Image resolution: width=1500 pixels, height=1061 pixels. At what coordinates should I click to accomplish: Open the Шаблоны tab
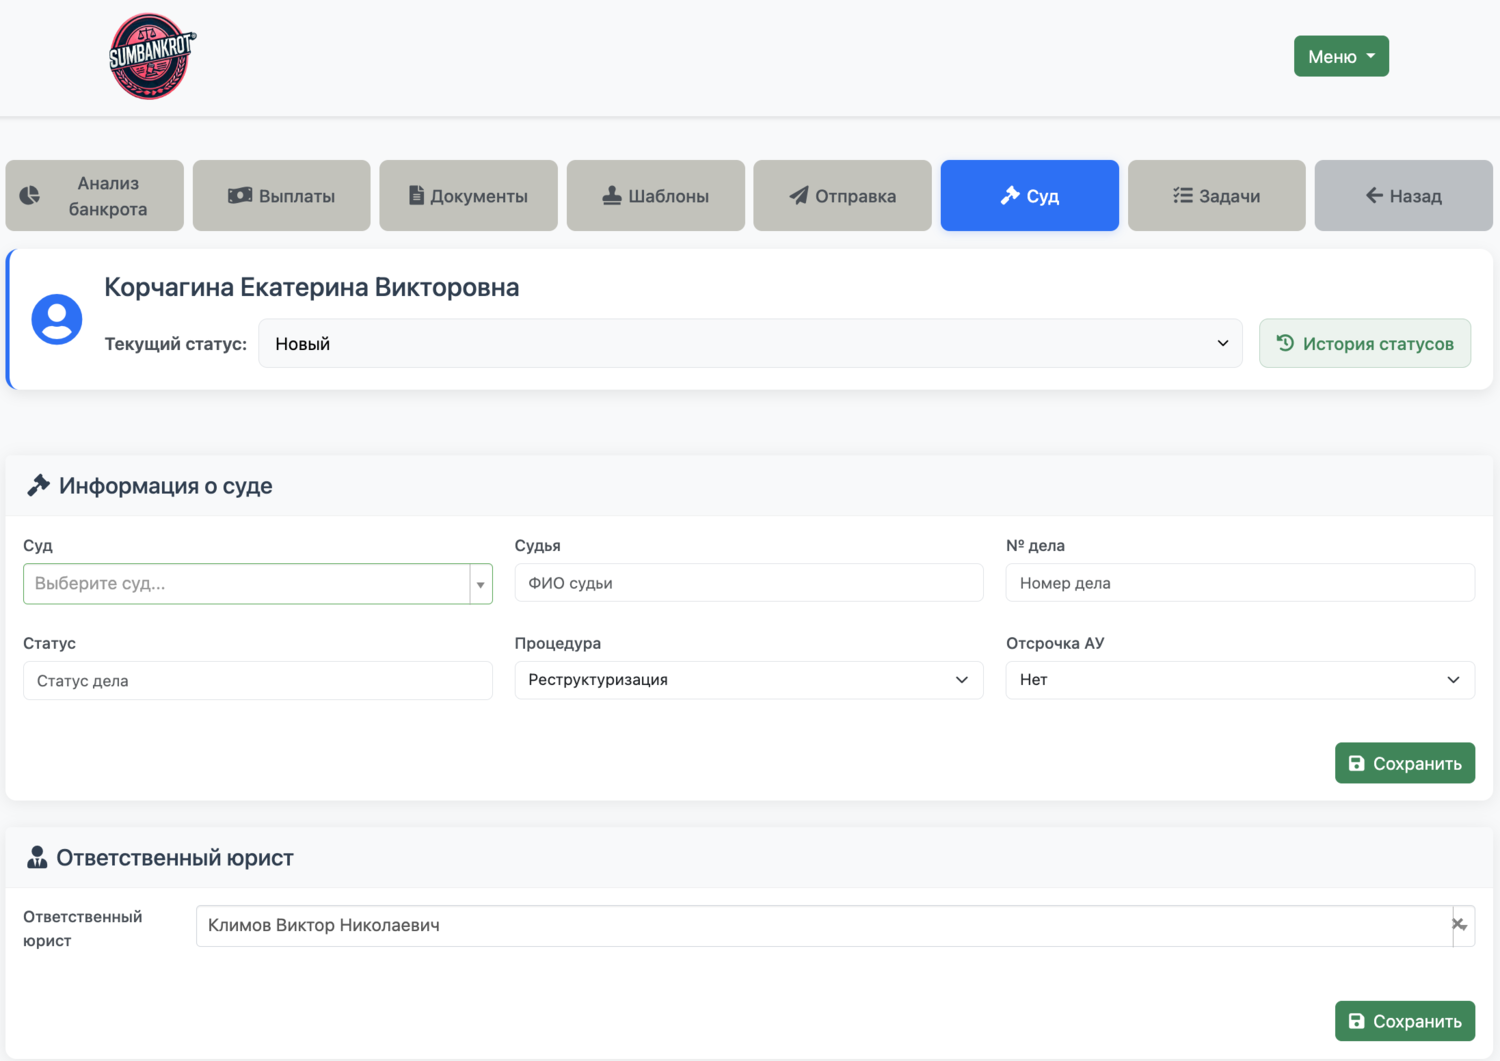pos(656,196)
